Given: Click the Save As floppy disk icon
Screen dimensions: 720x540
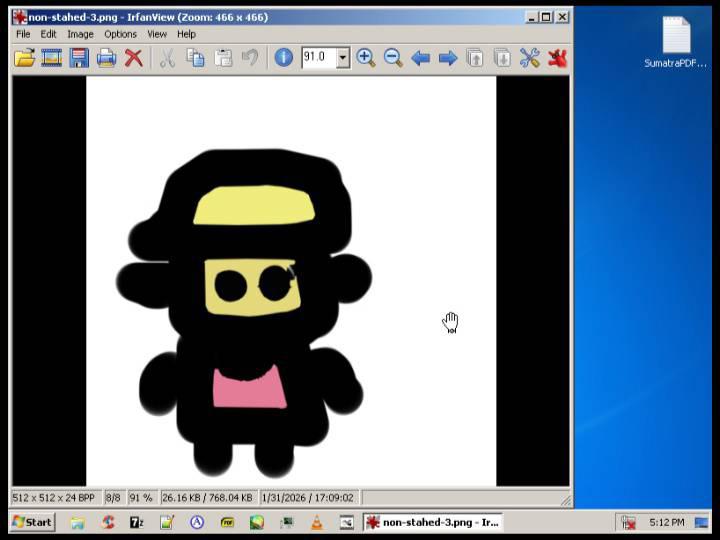Looking at the screenshot, I should click(79, 58).
